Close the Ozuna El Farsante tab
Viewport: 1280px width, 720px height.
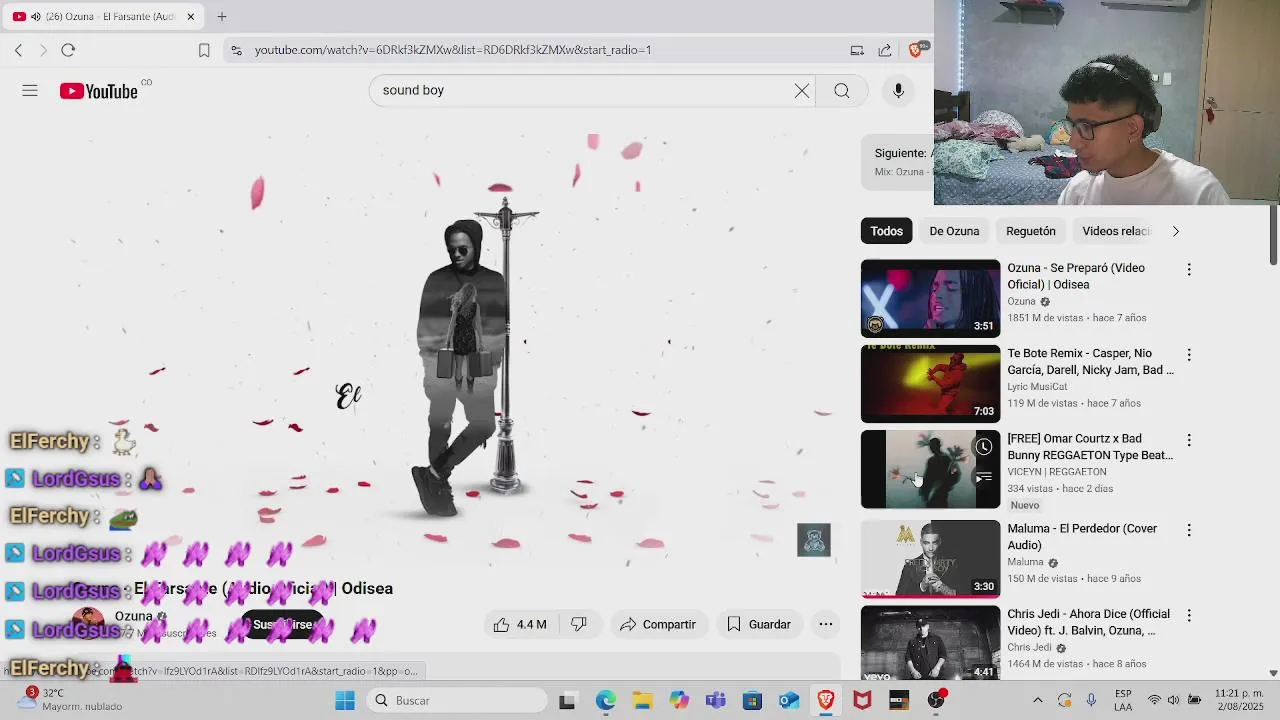point(191,17)
